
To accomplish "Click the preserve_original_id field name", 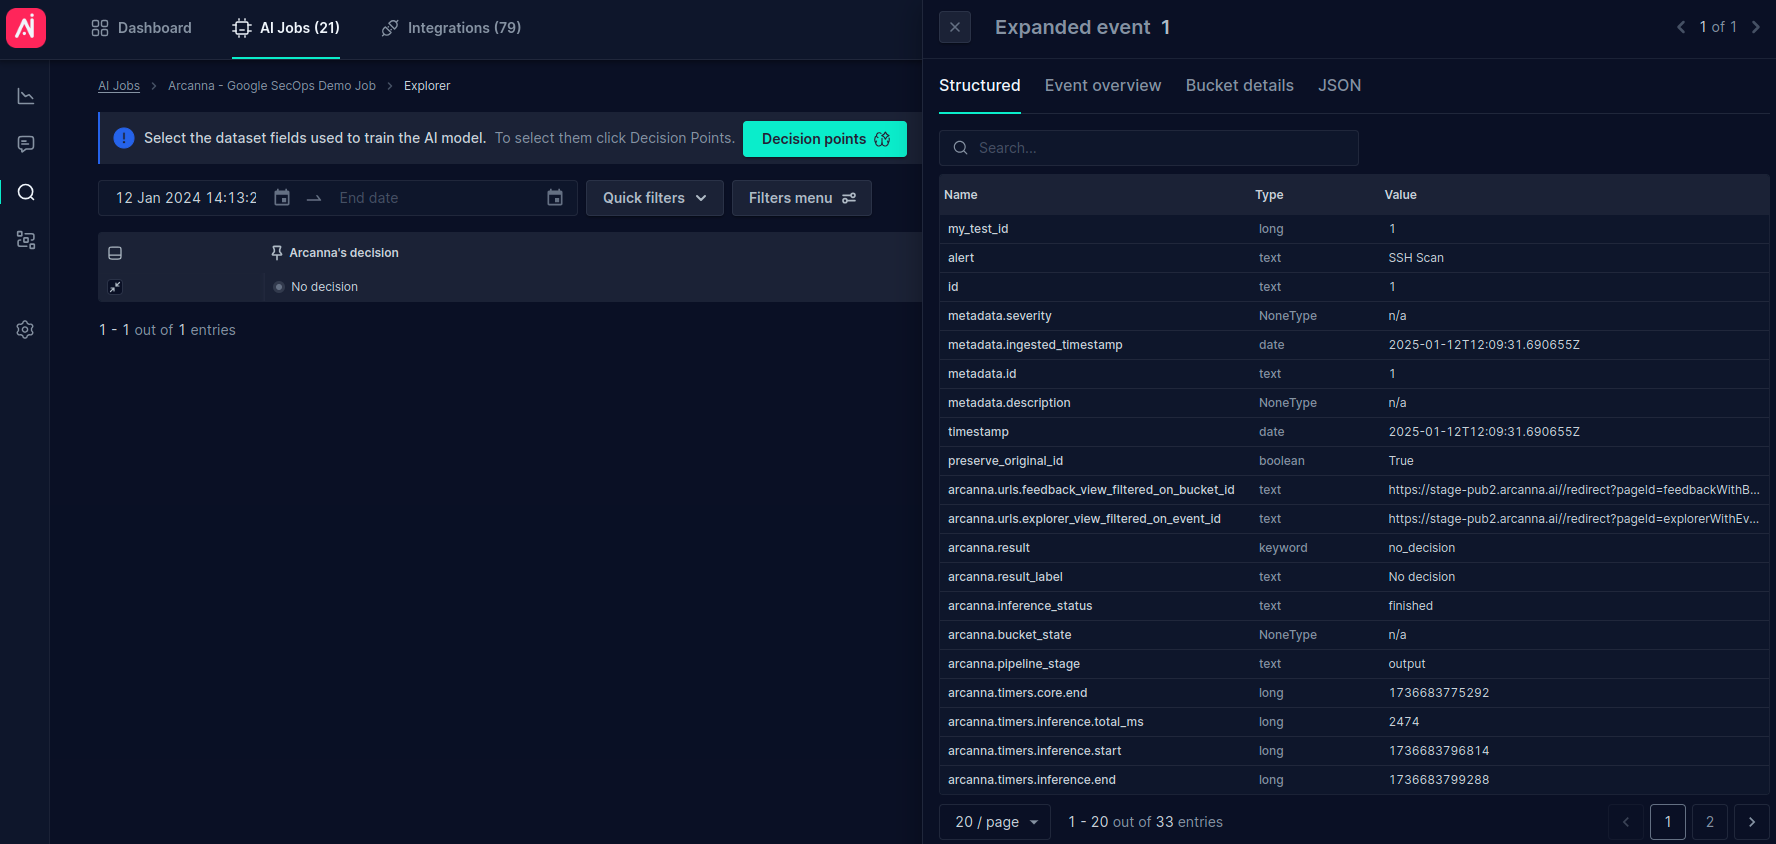I will coord(1005,461).
